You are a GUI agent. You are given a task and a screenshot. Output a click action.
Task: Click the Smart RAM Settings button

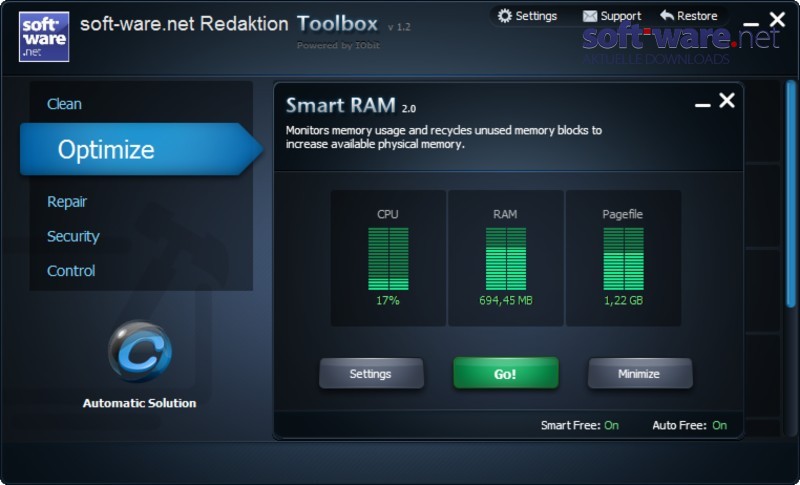click(x=371, y=374)
